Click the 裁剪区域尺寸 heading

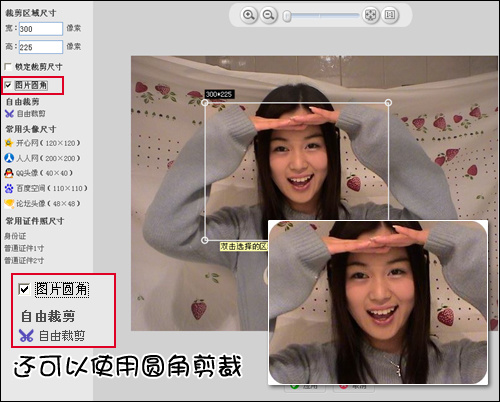pos(31,13)
